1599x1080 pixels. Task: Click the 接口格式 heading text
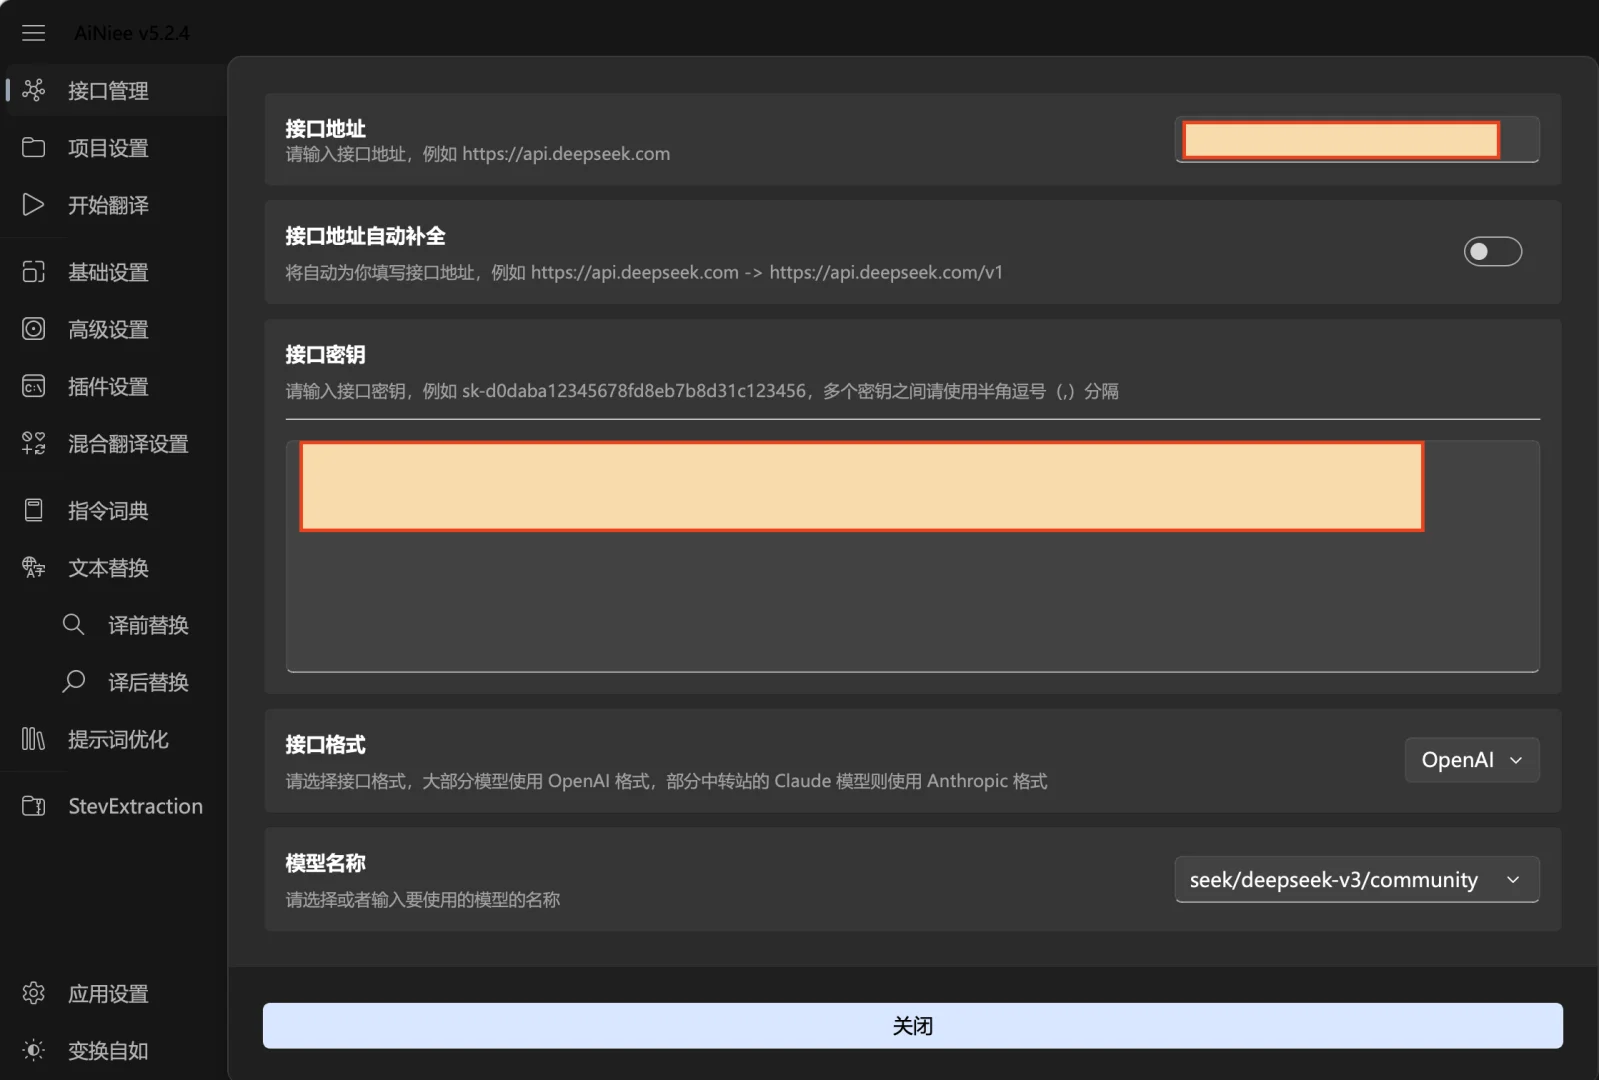point(325,744)
